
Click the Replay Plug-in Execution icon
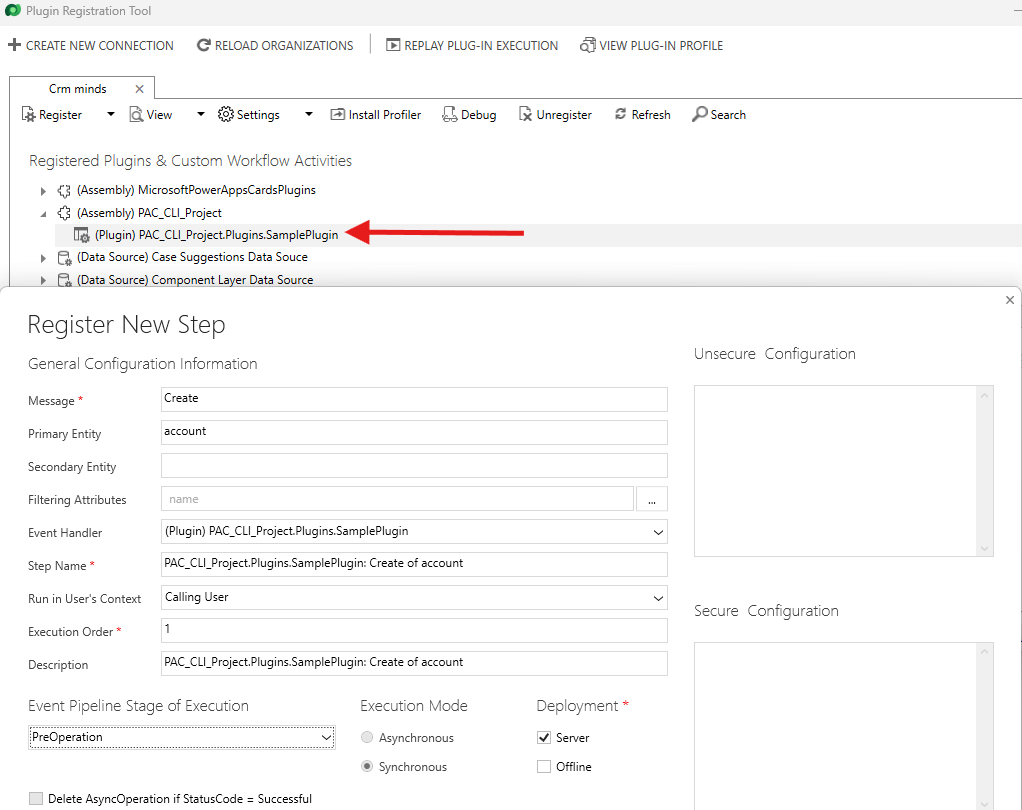393,45
